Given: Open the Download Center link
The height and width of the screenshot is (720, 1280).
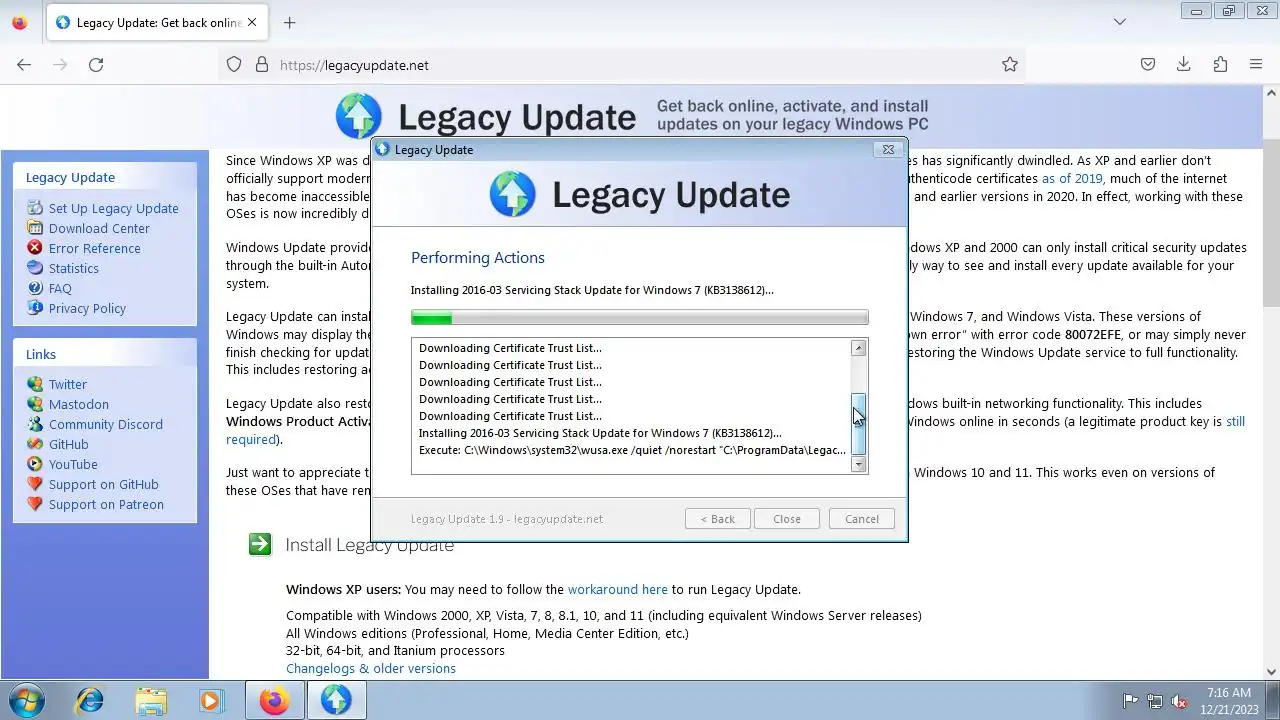Looking at the screenshot, I should [x=99, y=228].
